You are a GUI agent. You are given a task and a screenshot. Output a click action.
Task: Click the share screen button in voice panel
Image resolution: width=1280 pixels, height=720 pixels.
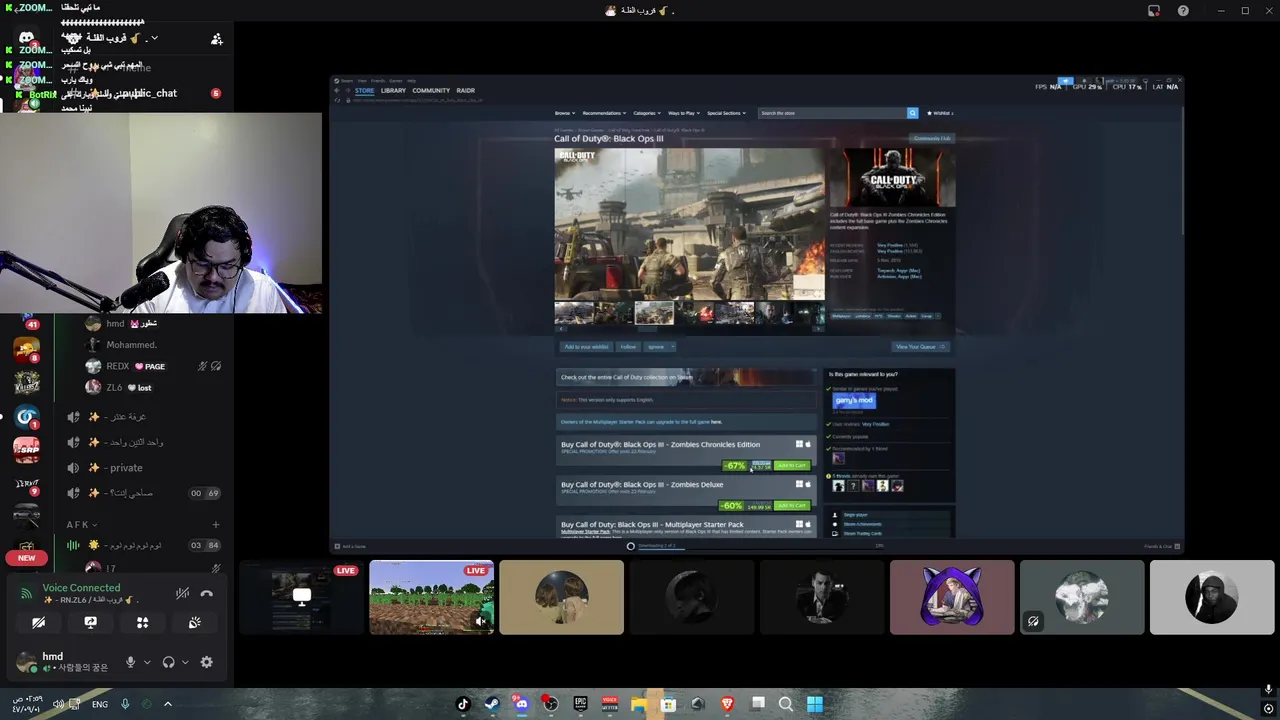90,622
